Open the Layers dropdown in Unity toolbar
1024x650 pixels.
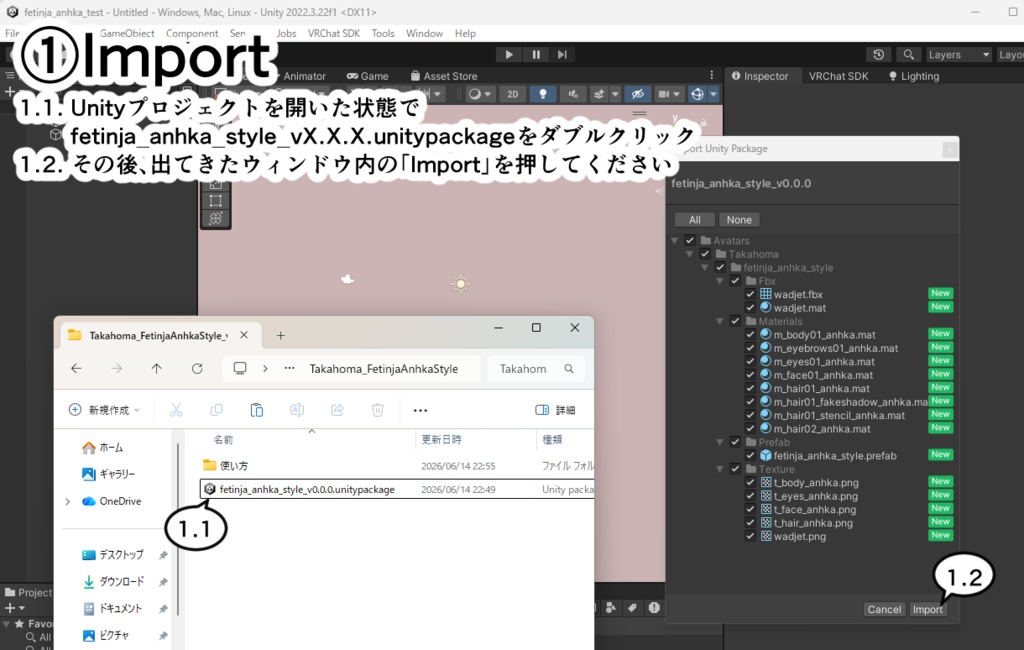coord(958,55)
